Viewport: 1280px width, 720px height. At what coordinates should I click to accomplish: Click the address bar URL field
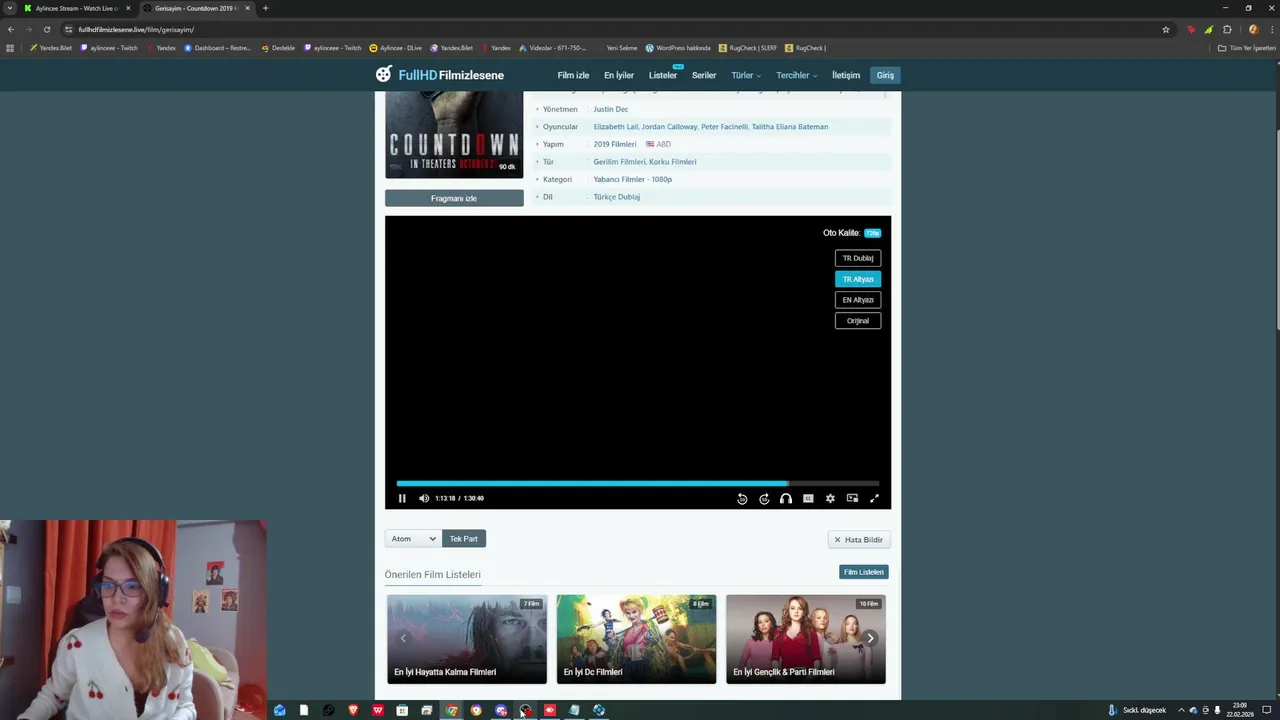[600, 29]
